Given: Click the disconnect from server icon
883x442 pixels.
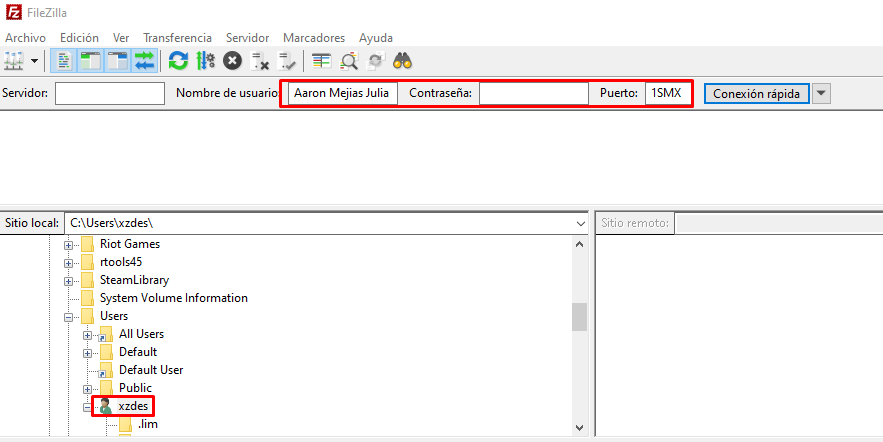Looking at the screenshot, I should [x=260, y=61].
